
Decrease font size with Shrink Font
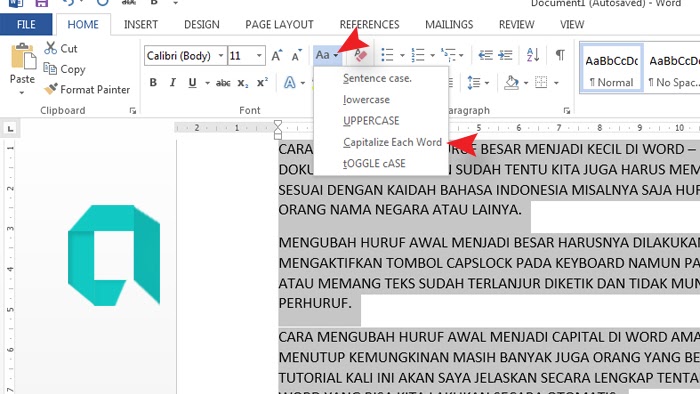(x=296, y=56)
